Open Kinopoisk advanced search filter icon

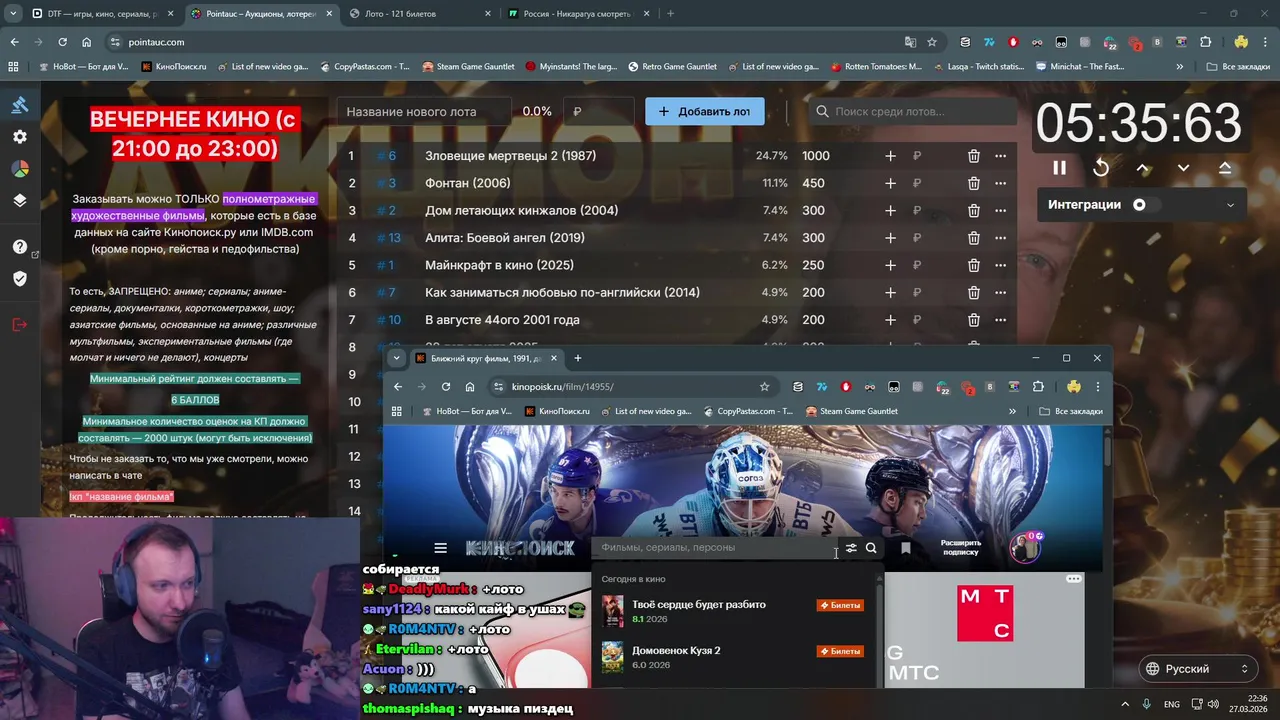coord(851,548)
